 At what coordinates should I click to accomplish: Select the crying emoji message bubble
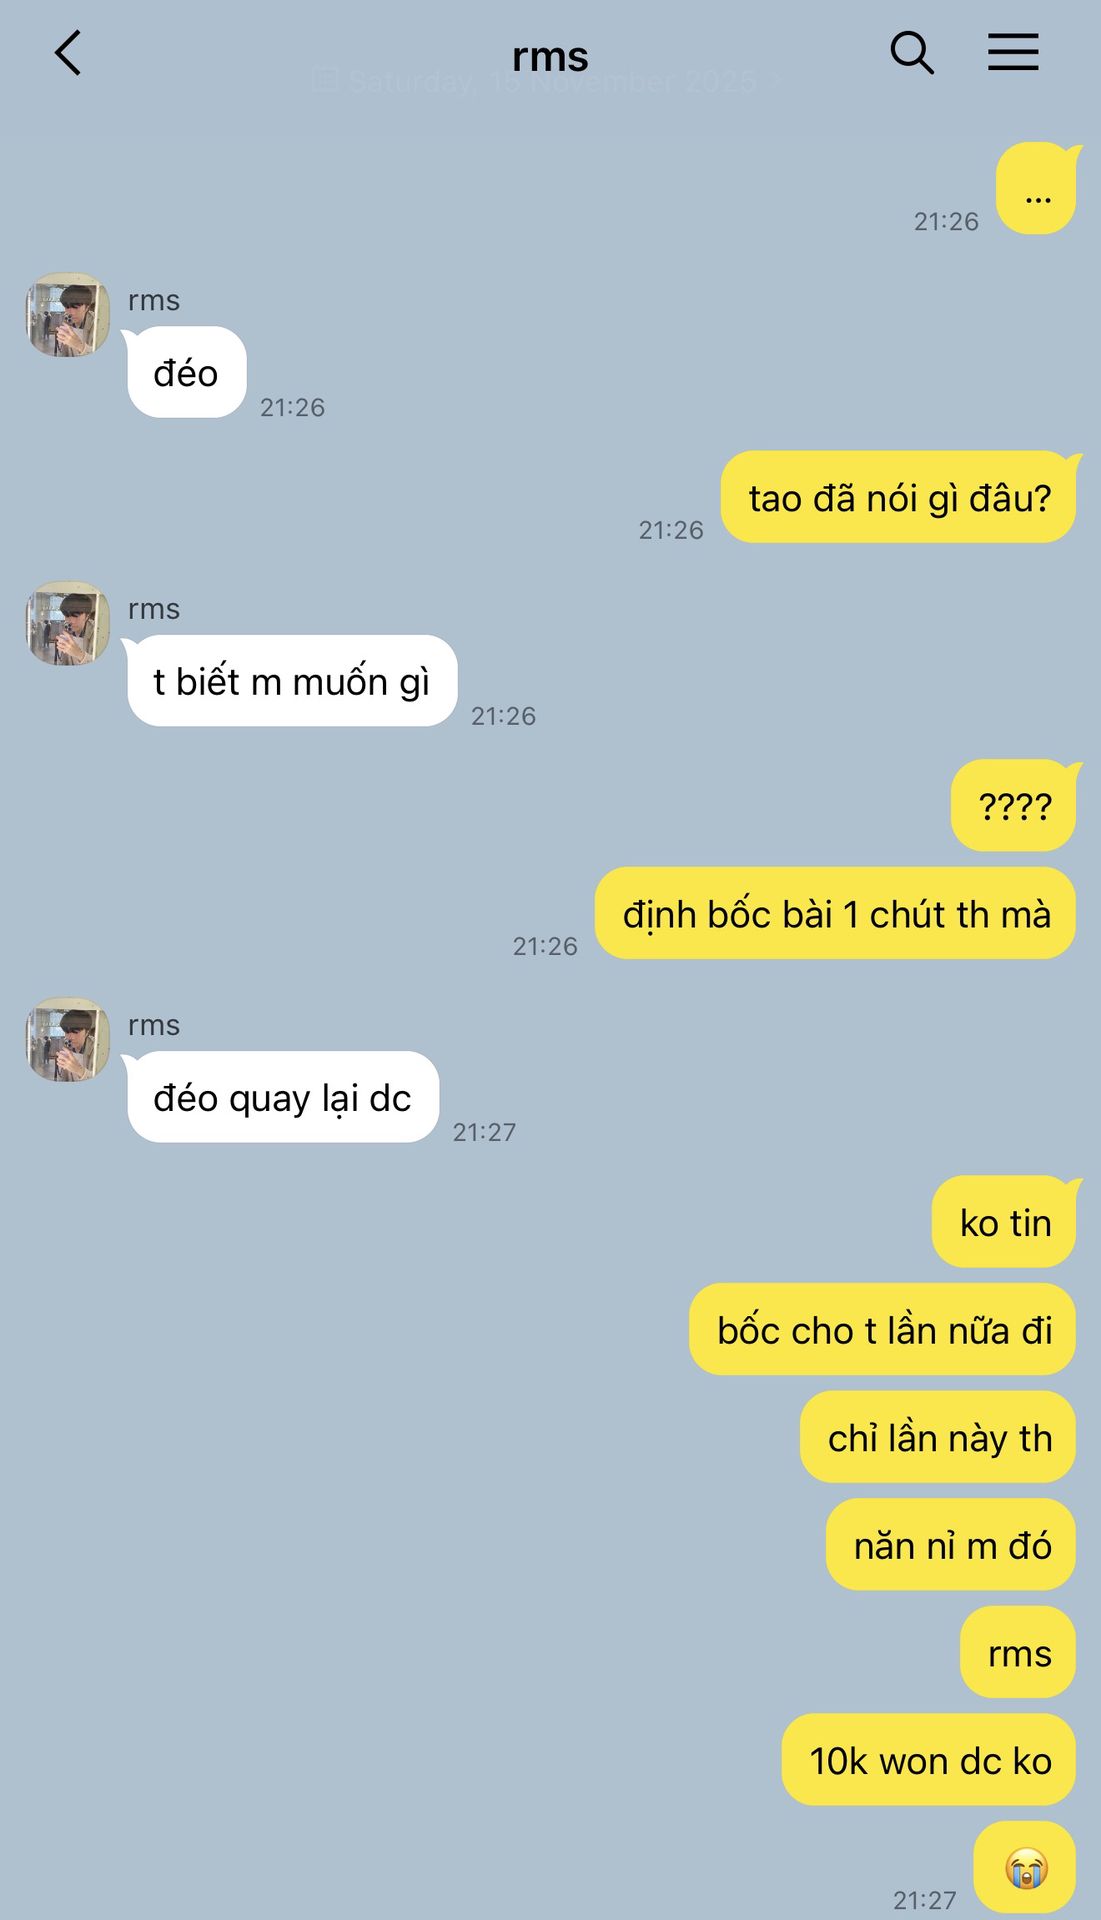[1025, 1867]
